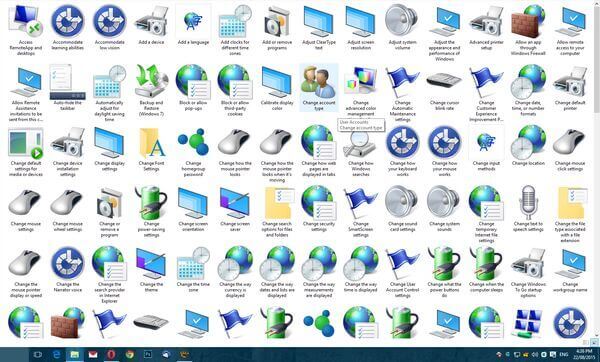Switch to File Explorer on taskbar

pos(75,355)
